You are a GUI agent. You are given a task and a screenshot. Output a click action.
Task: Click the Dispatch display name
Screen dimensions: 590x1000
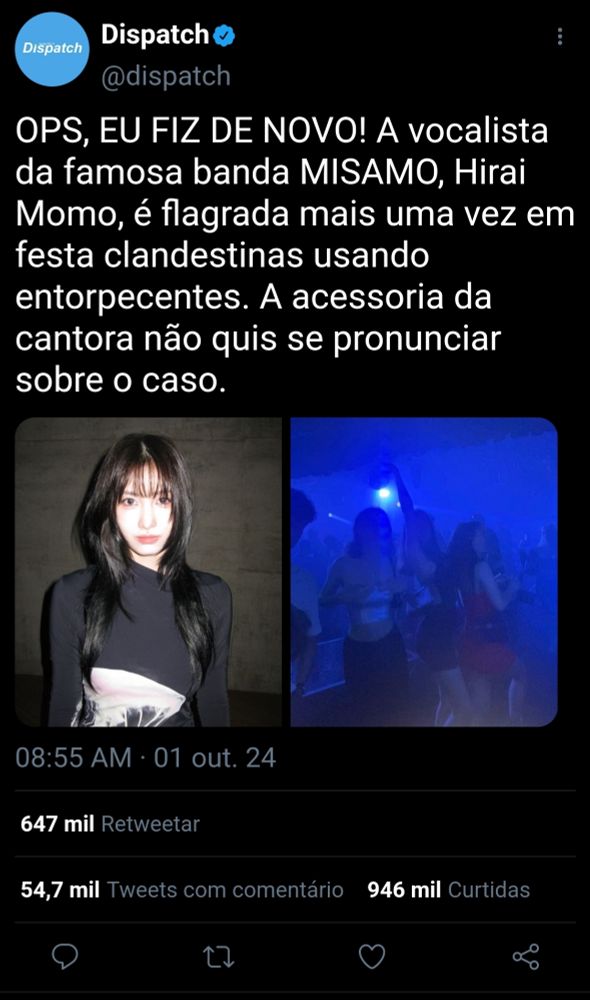[155, 34]
